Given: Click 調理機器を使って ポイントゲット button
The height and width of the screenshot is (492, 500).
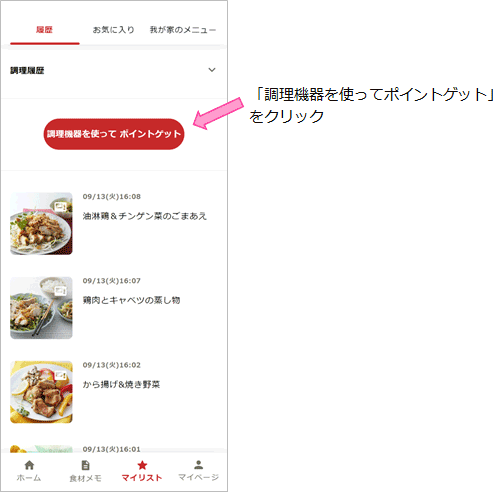Looking at the screenshot, I should [x=114, y=134].
